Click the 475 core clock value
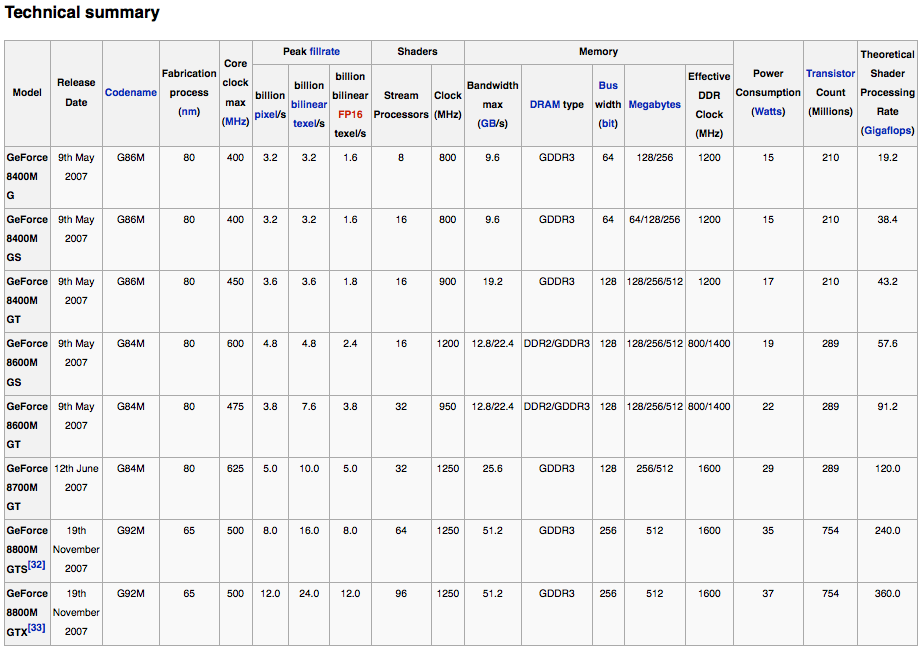This screenshot has height=647, width=919. coord(236,407)
